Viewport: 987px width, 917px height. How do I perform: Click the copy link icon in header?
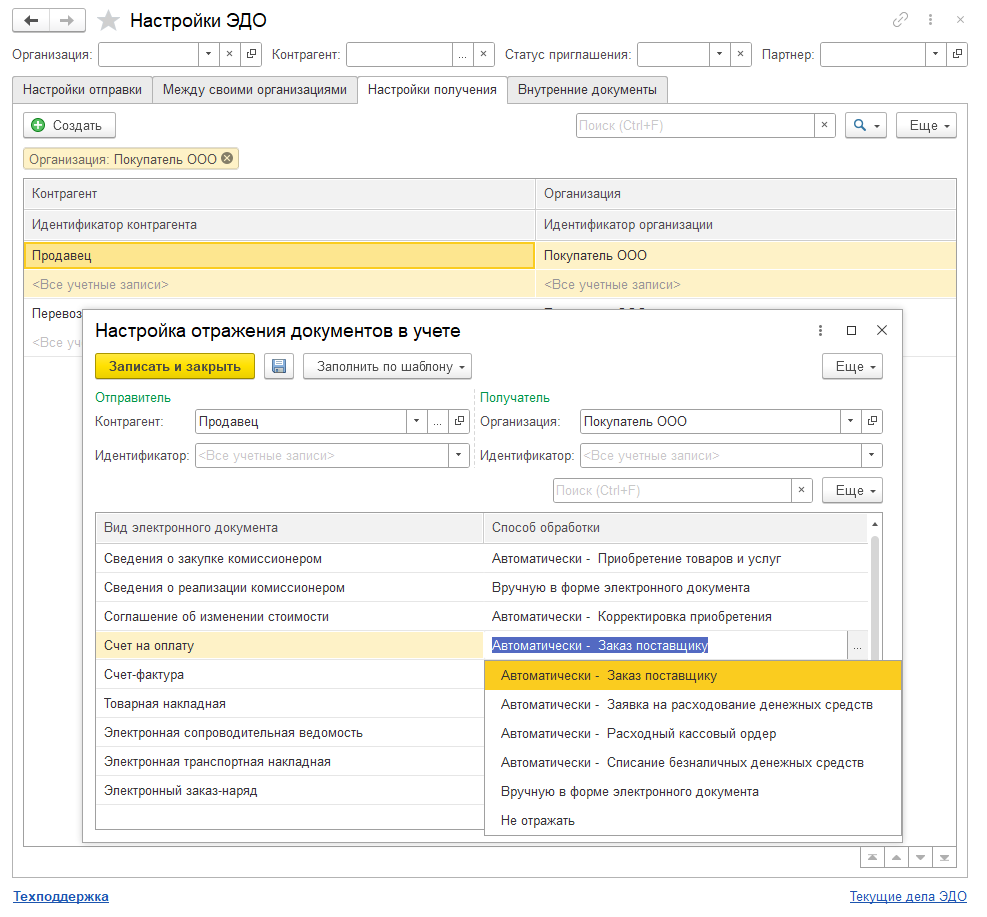[x=900, y=20]
